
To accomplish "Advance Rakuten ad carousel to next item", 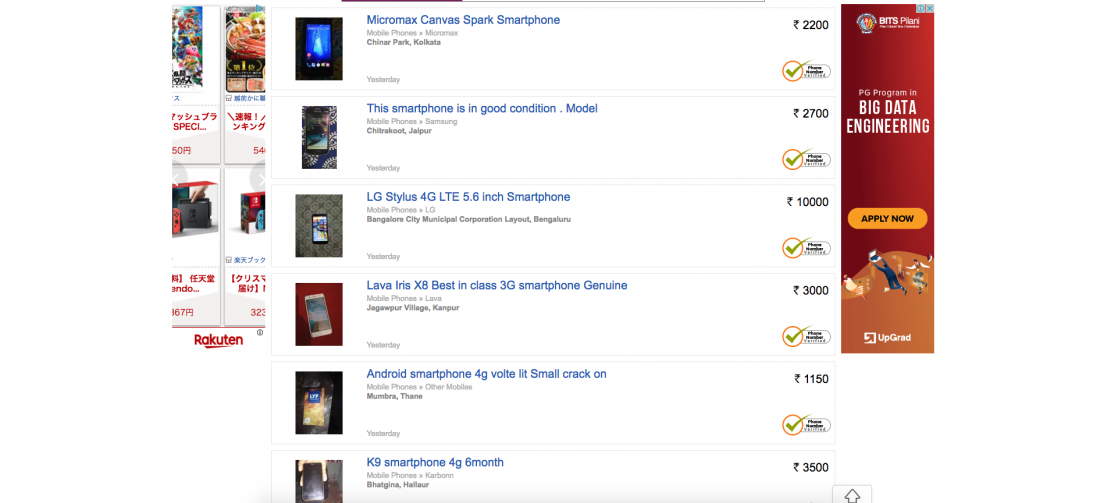I will point(261,180).
